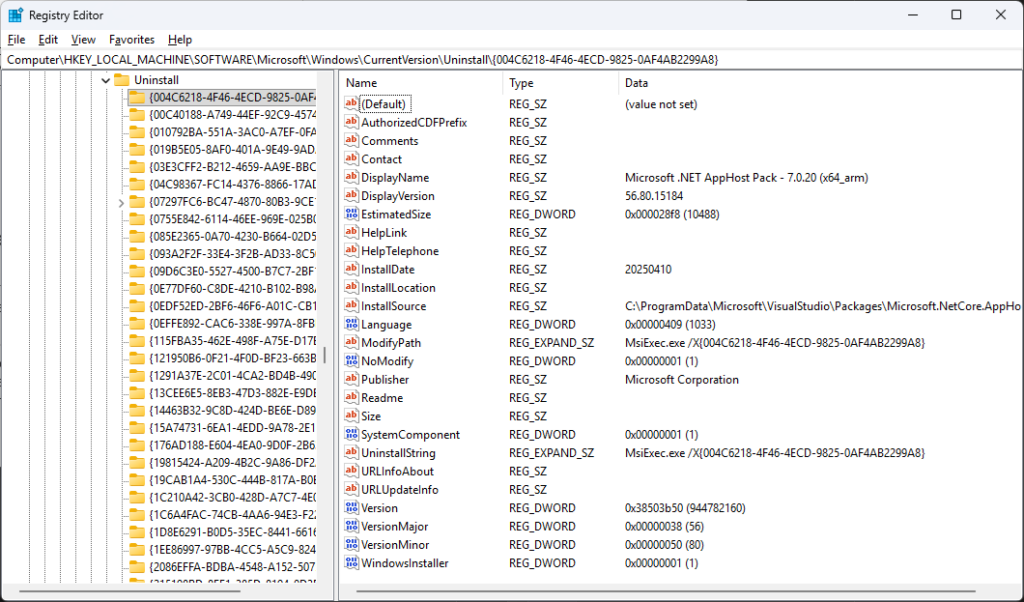Select the {0755E842-6114-46EE key
The image size is (1024, 602).
pyautogui.click(x=232, y=219)
